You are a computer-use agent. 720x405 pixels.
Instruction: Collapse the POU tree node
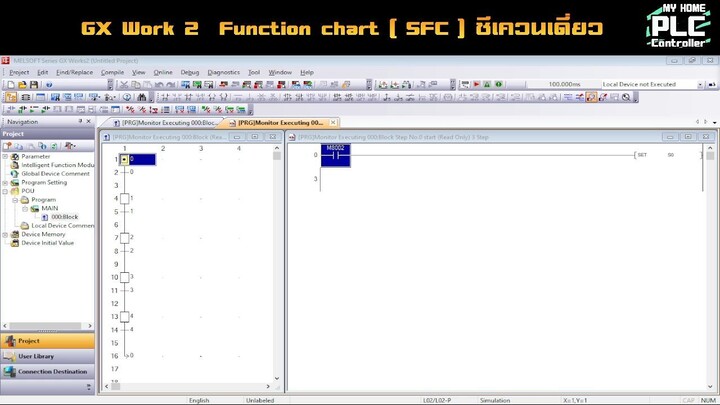tap(5, 191)
